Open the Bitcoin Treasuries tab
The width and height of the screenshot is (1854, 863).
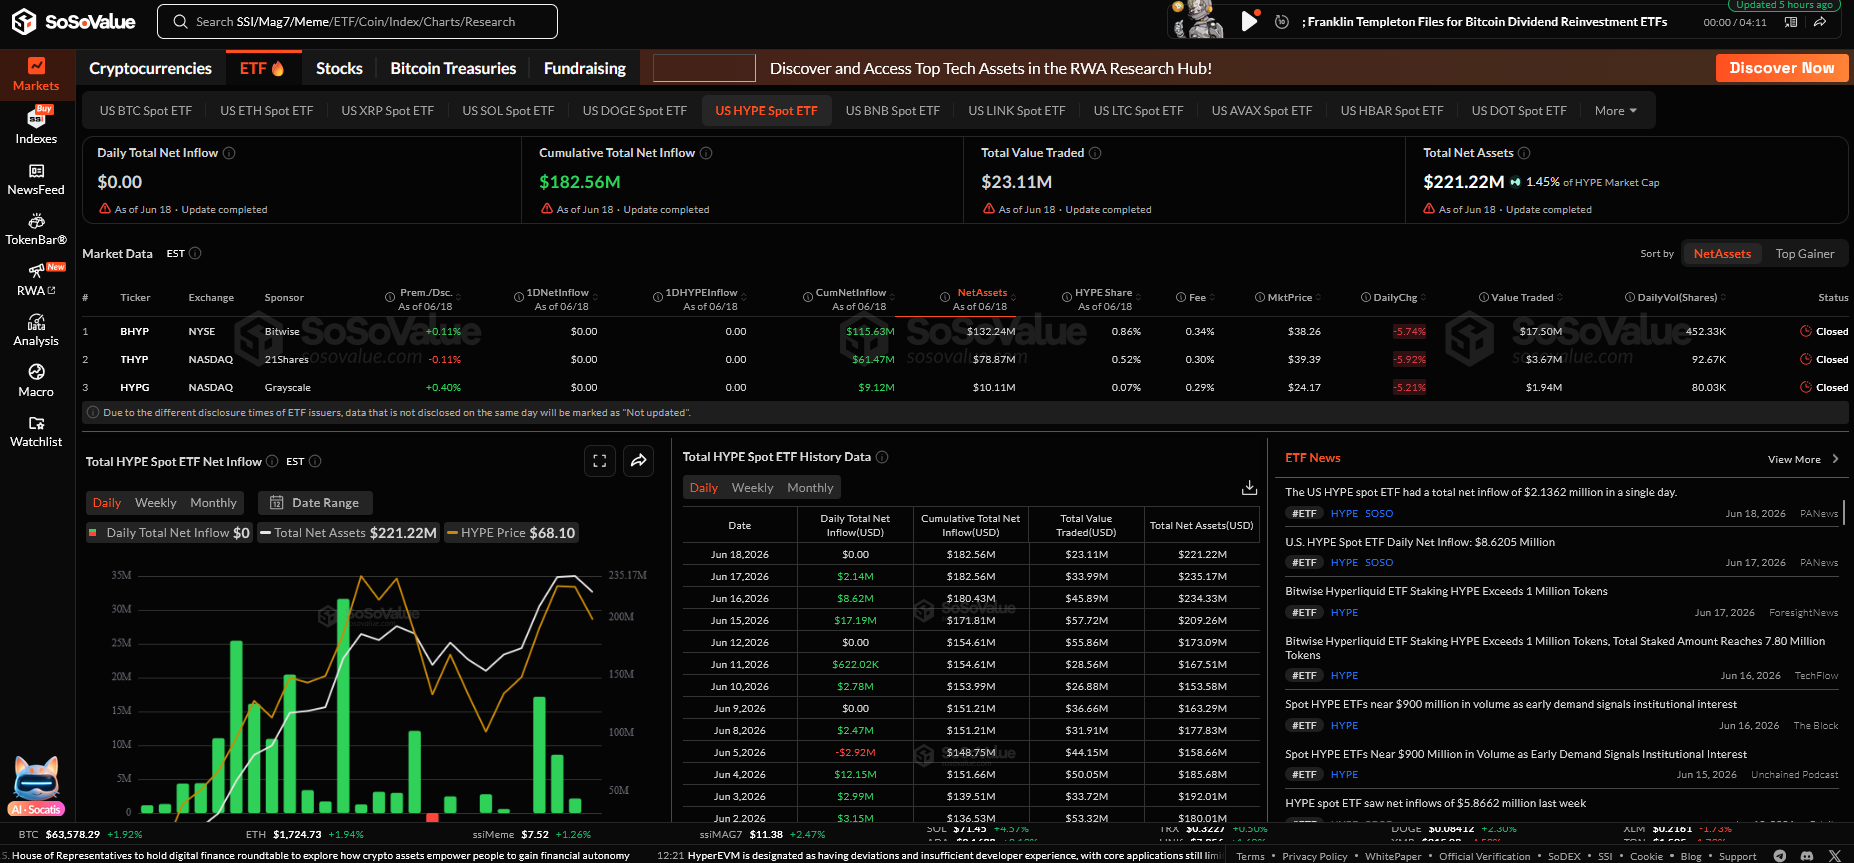click(x=453, y=68)
